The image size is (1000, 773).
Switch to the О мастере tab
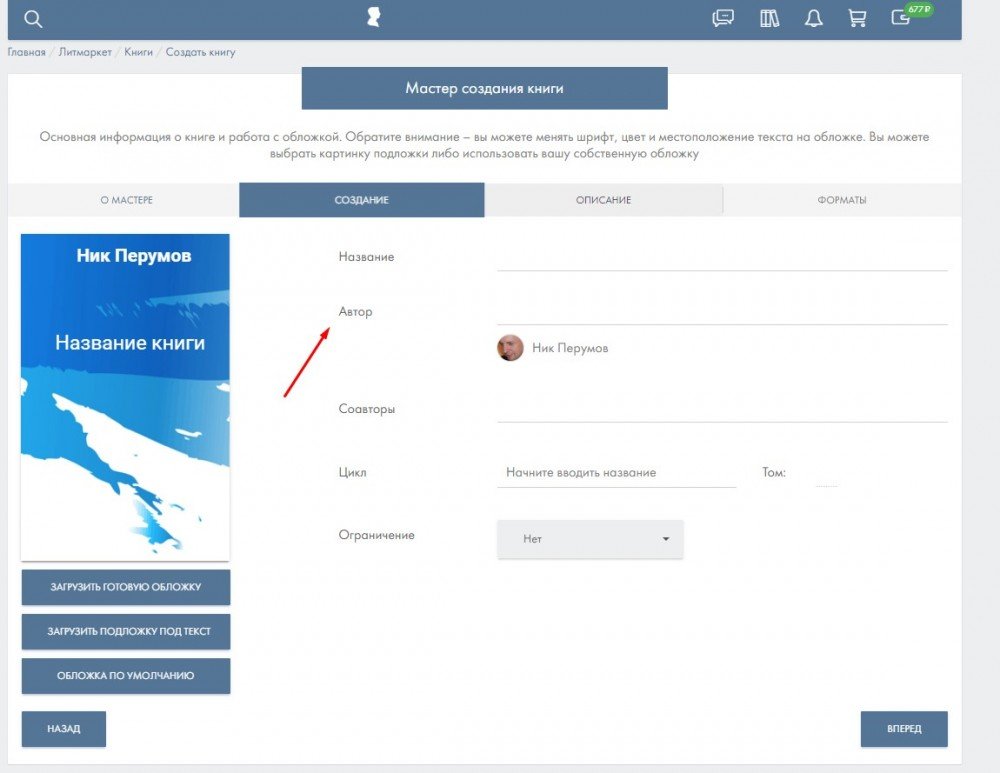click(x=126, y=200)
